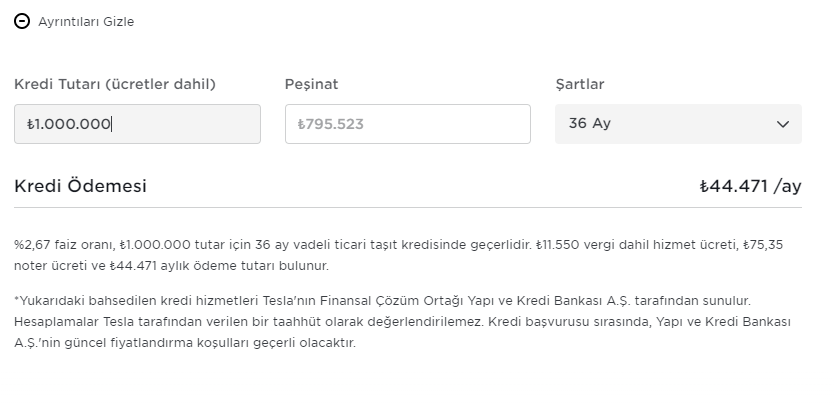Click the Şartlar label above dropdown
Screen dimensions: 838x408
pyautogui.click(x=580, y=84)
